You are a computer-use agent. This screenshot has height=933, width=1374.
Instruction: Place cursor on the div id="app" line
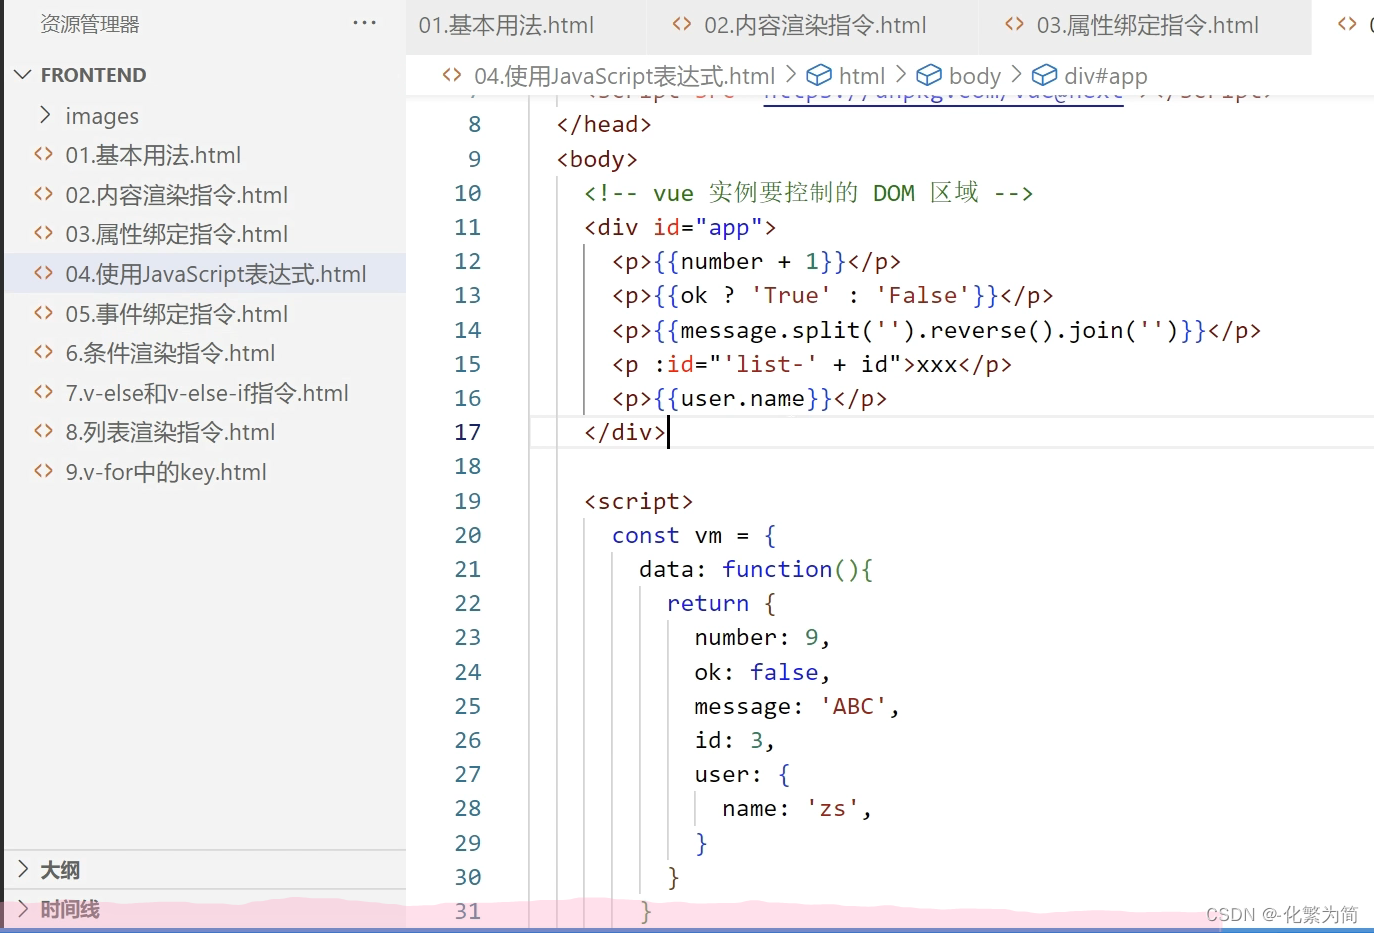coord(680,227)
